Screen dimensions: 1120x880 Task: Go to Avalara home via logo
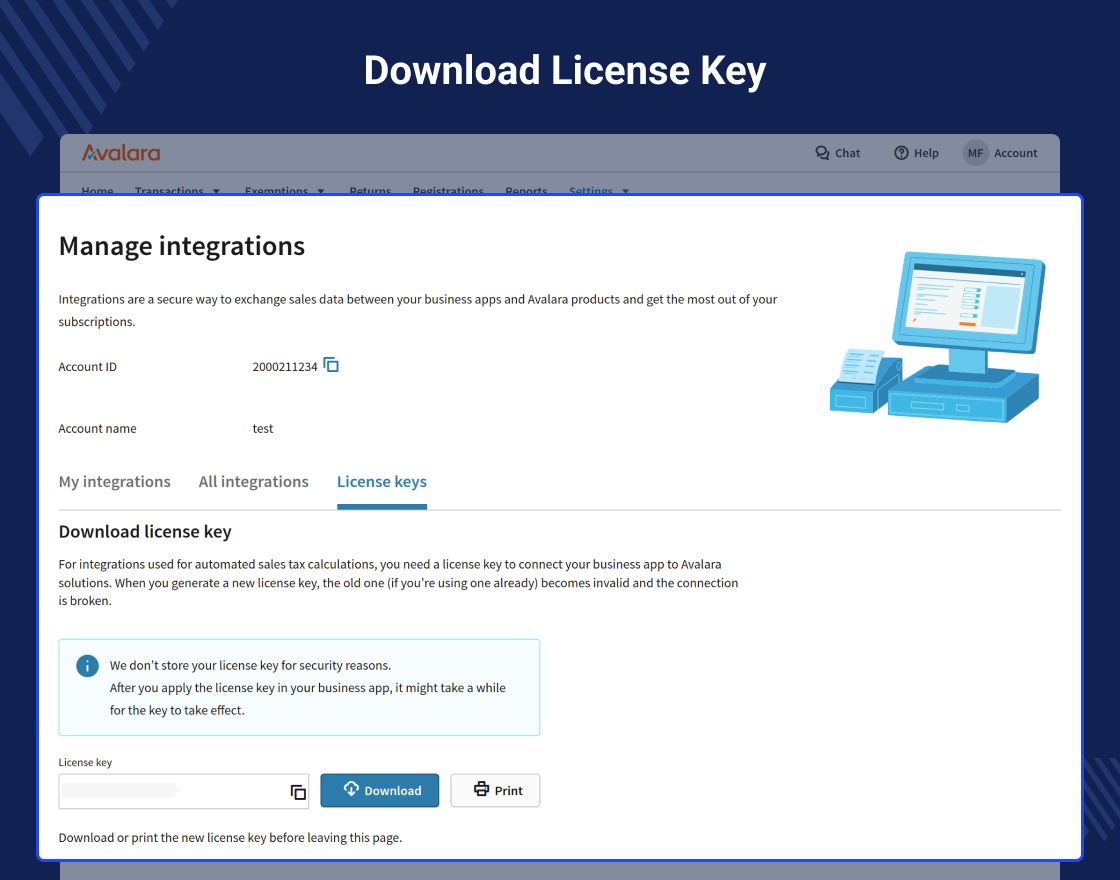pyautogui.click(x=121, y=152)
